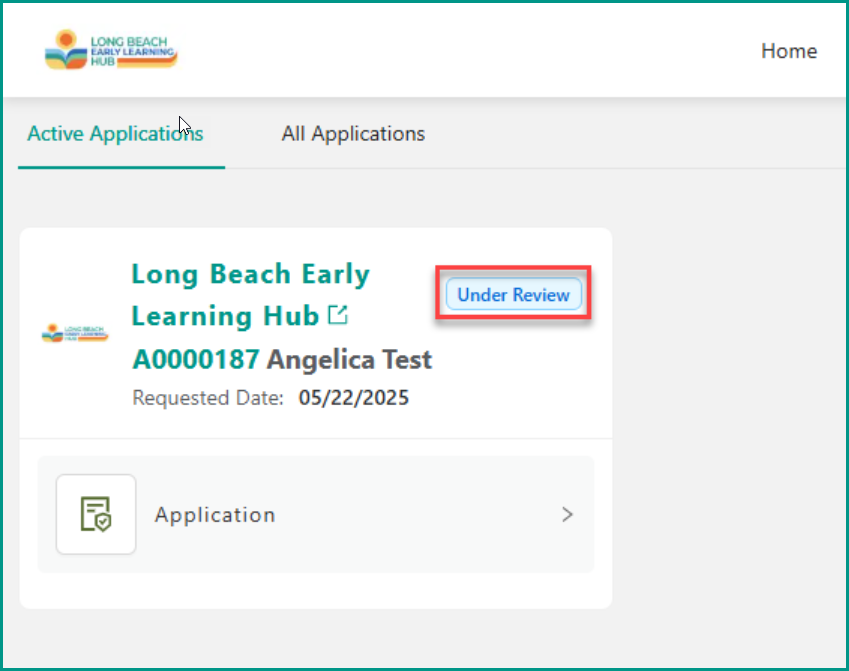The width and height of the screenshot is (849, 671).
Task: Click the Long Beach Early Learning Hub title link
Action: [x=250, y=295]
